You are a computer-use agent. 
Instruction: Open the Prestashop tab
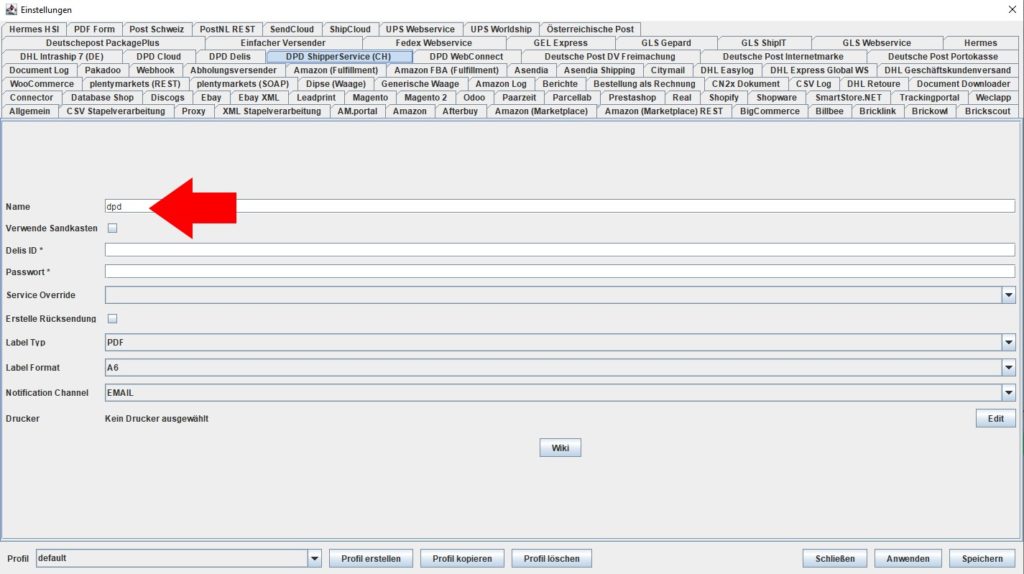point(632,98)
